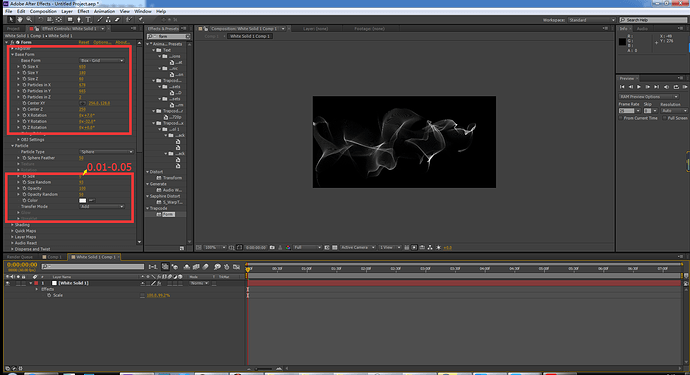Click the Color eyedropper next to swatch
The image size is (690, 375).
tap(92, 200)
